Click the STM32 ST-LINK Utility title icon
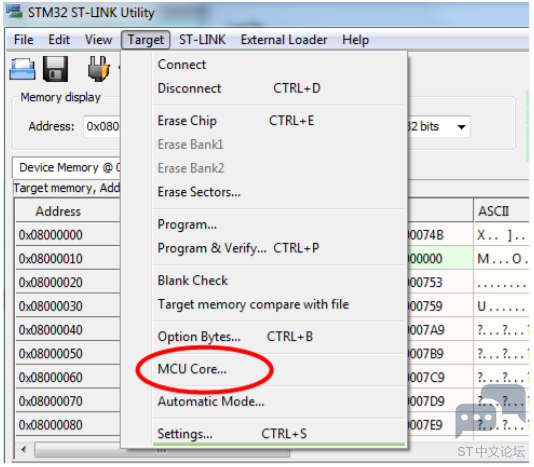The image size is (534, 467). pyautogui.click(x=14, y=12)
